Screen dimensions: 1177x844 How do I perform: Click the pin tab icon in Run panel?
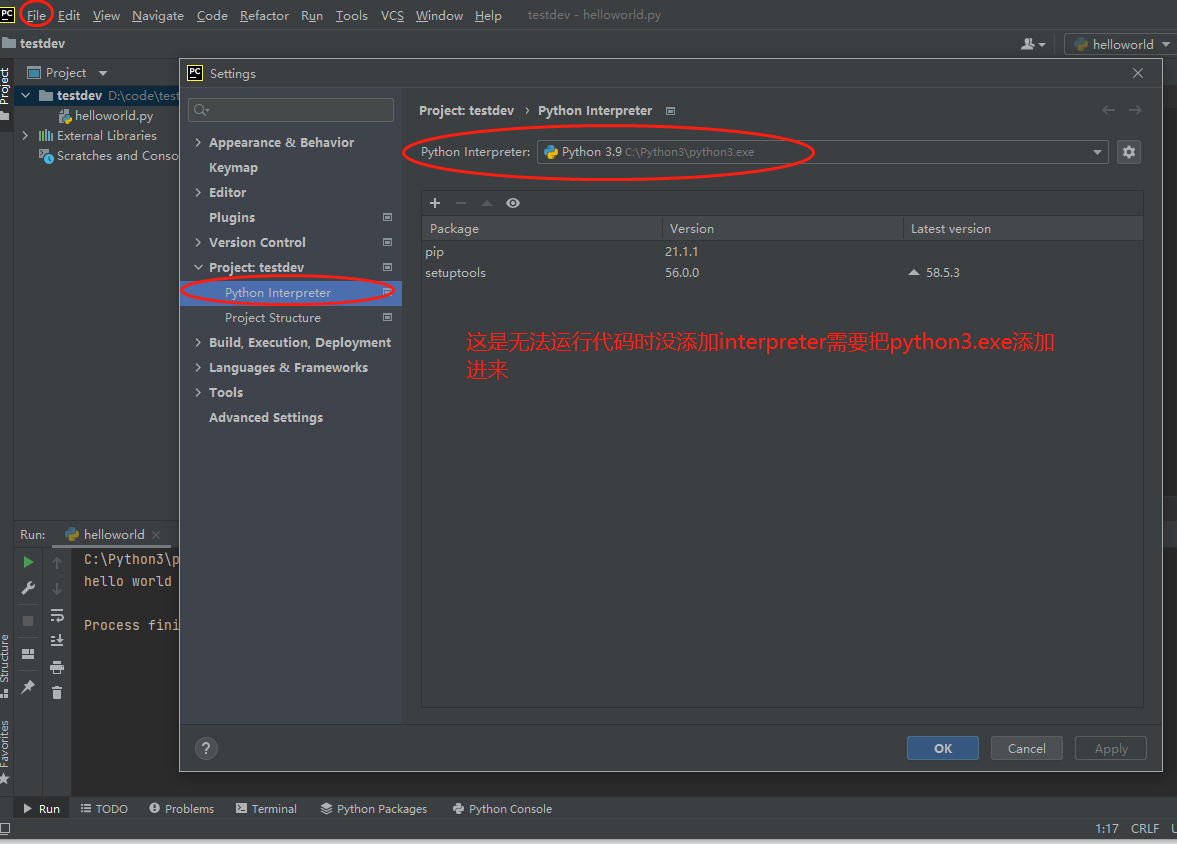(28, 686)
